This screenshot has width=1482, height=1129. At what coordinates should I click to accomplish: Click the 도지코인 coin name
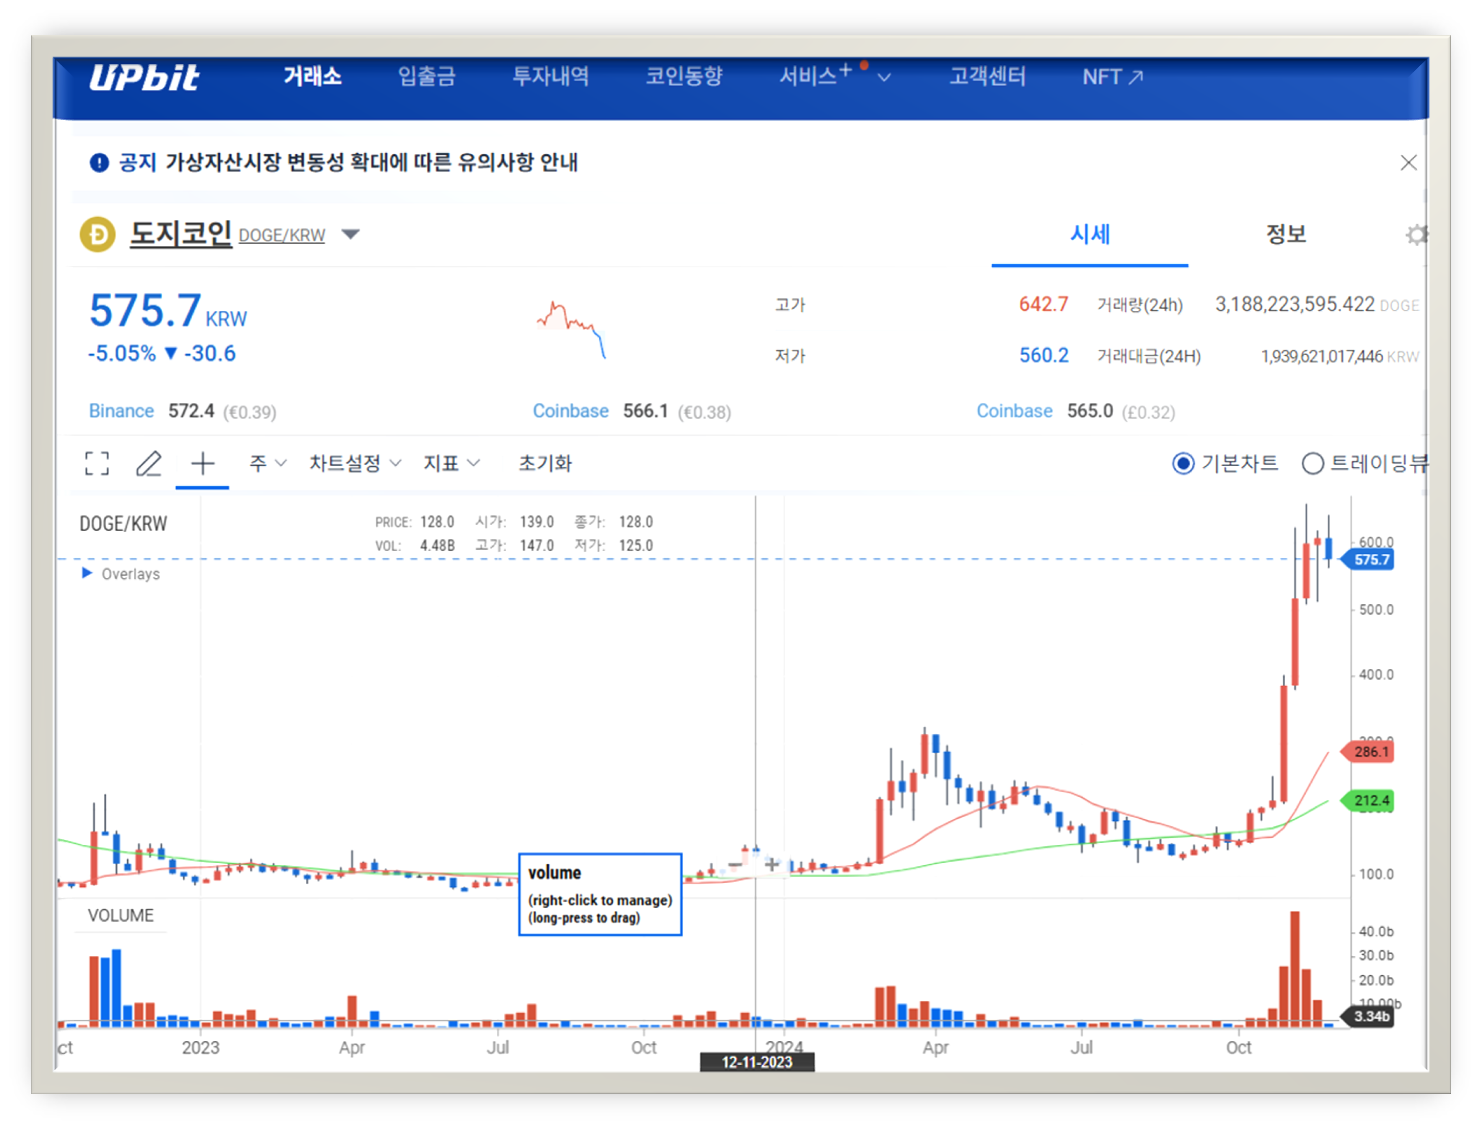[181, 234]
